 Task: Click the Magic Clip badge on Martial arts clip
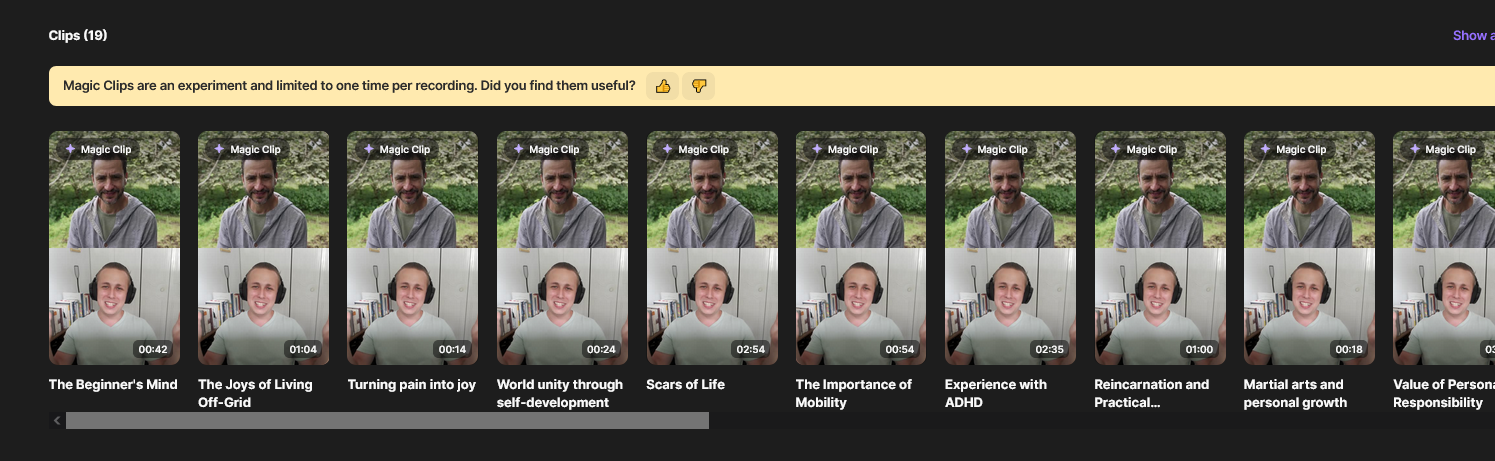pos(1293,149)
